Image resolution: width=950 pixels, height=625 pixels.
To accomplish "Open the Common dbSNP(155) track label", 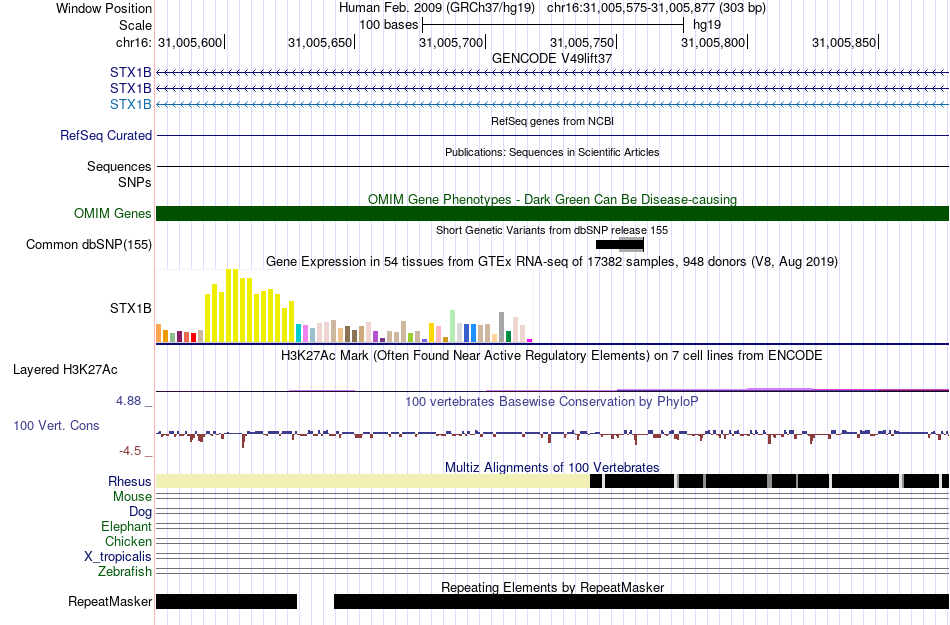I will [x=88, y=244].
